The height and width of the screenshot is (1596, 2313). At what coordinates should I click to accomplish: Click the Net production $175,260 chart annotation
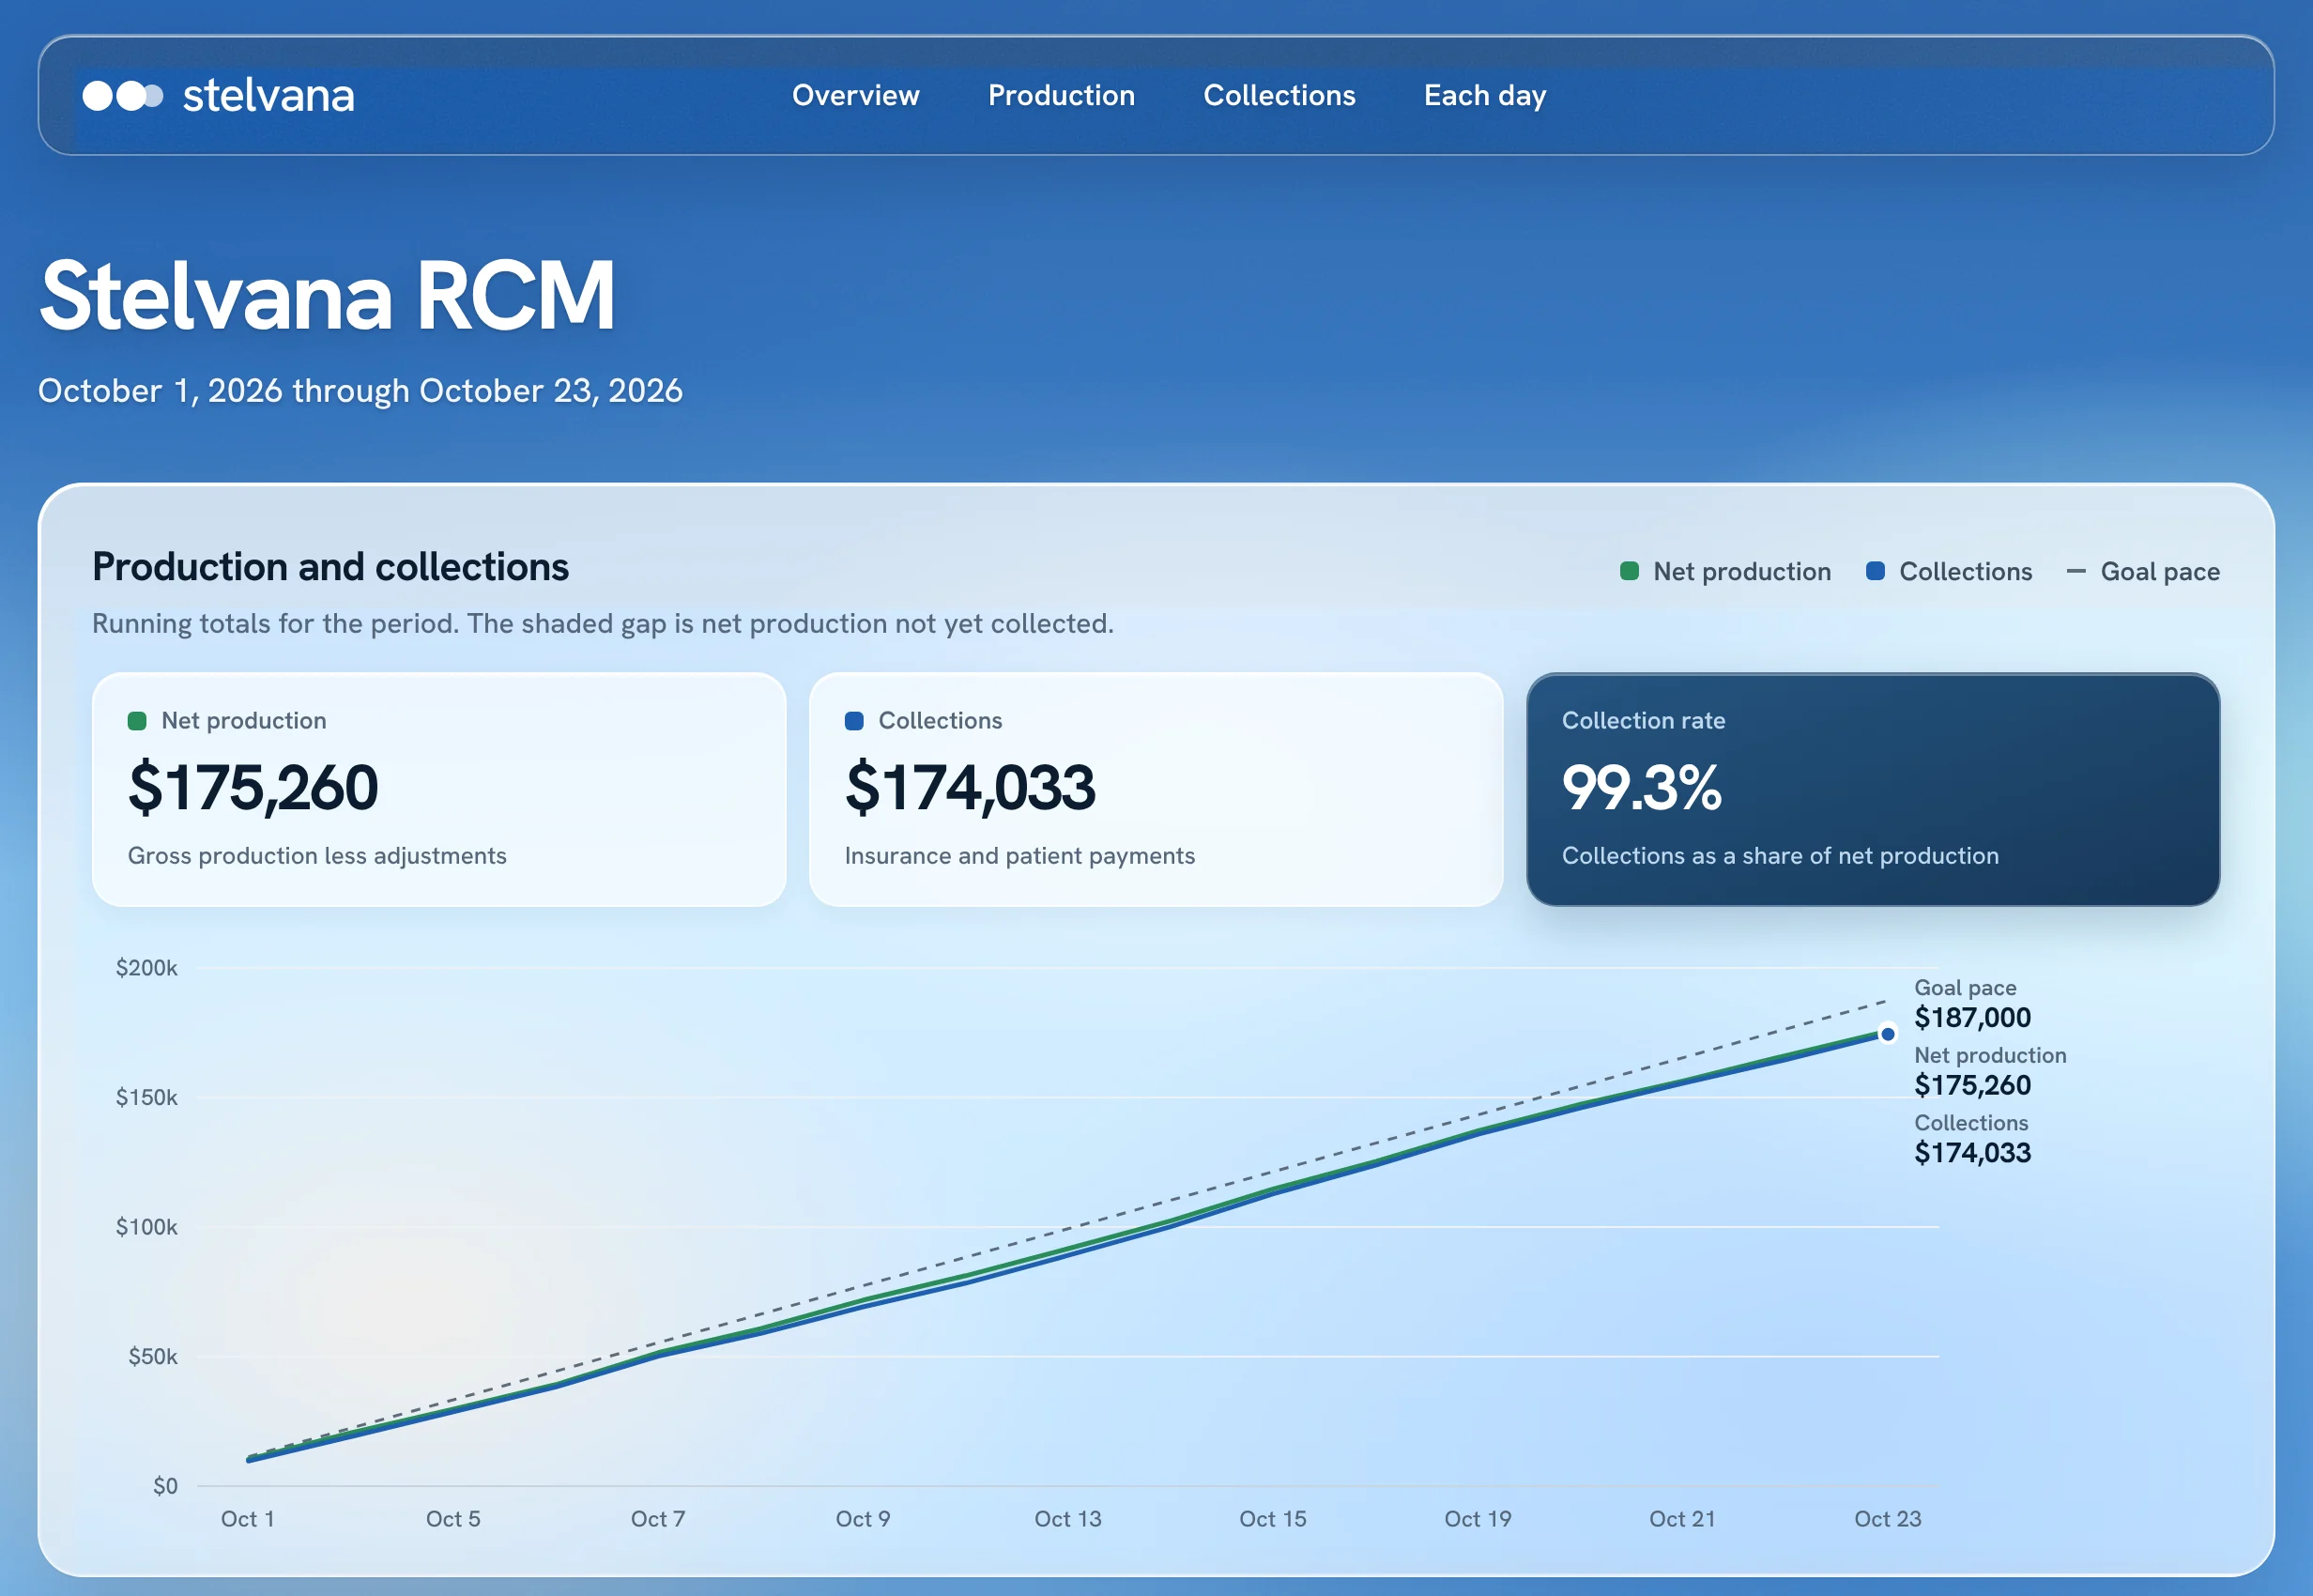pyautogui.click(x=1990, y=1071)
